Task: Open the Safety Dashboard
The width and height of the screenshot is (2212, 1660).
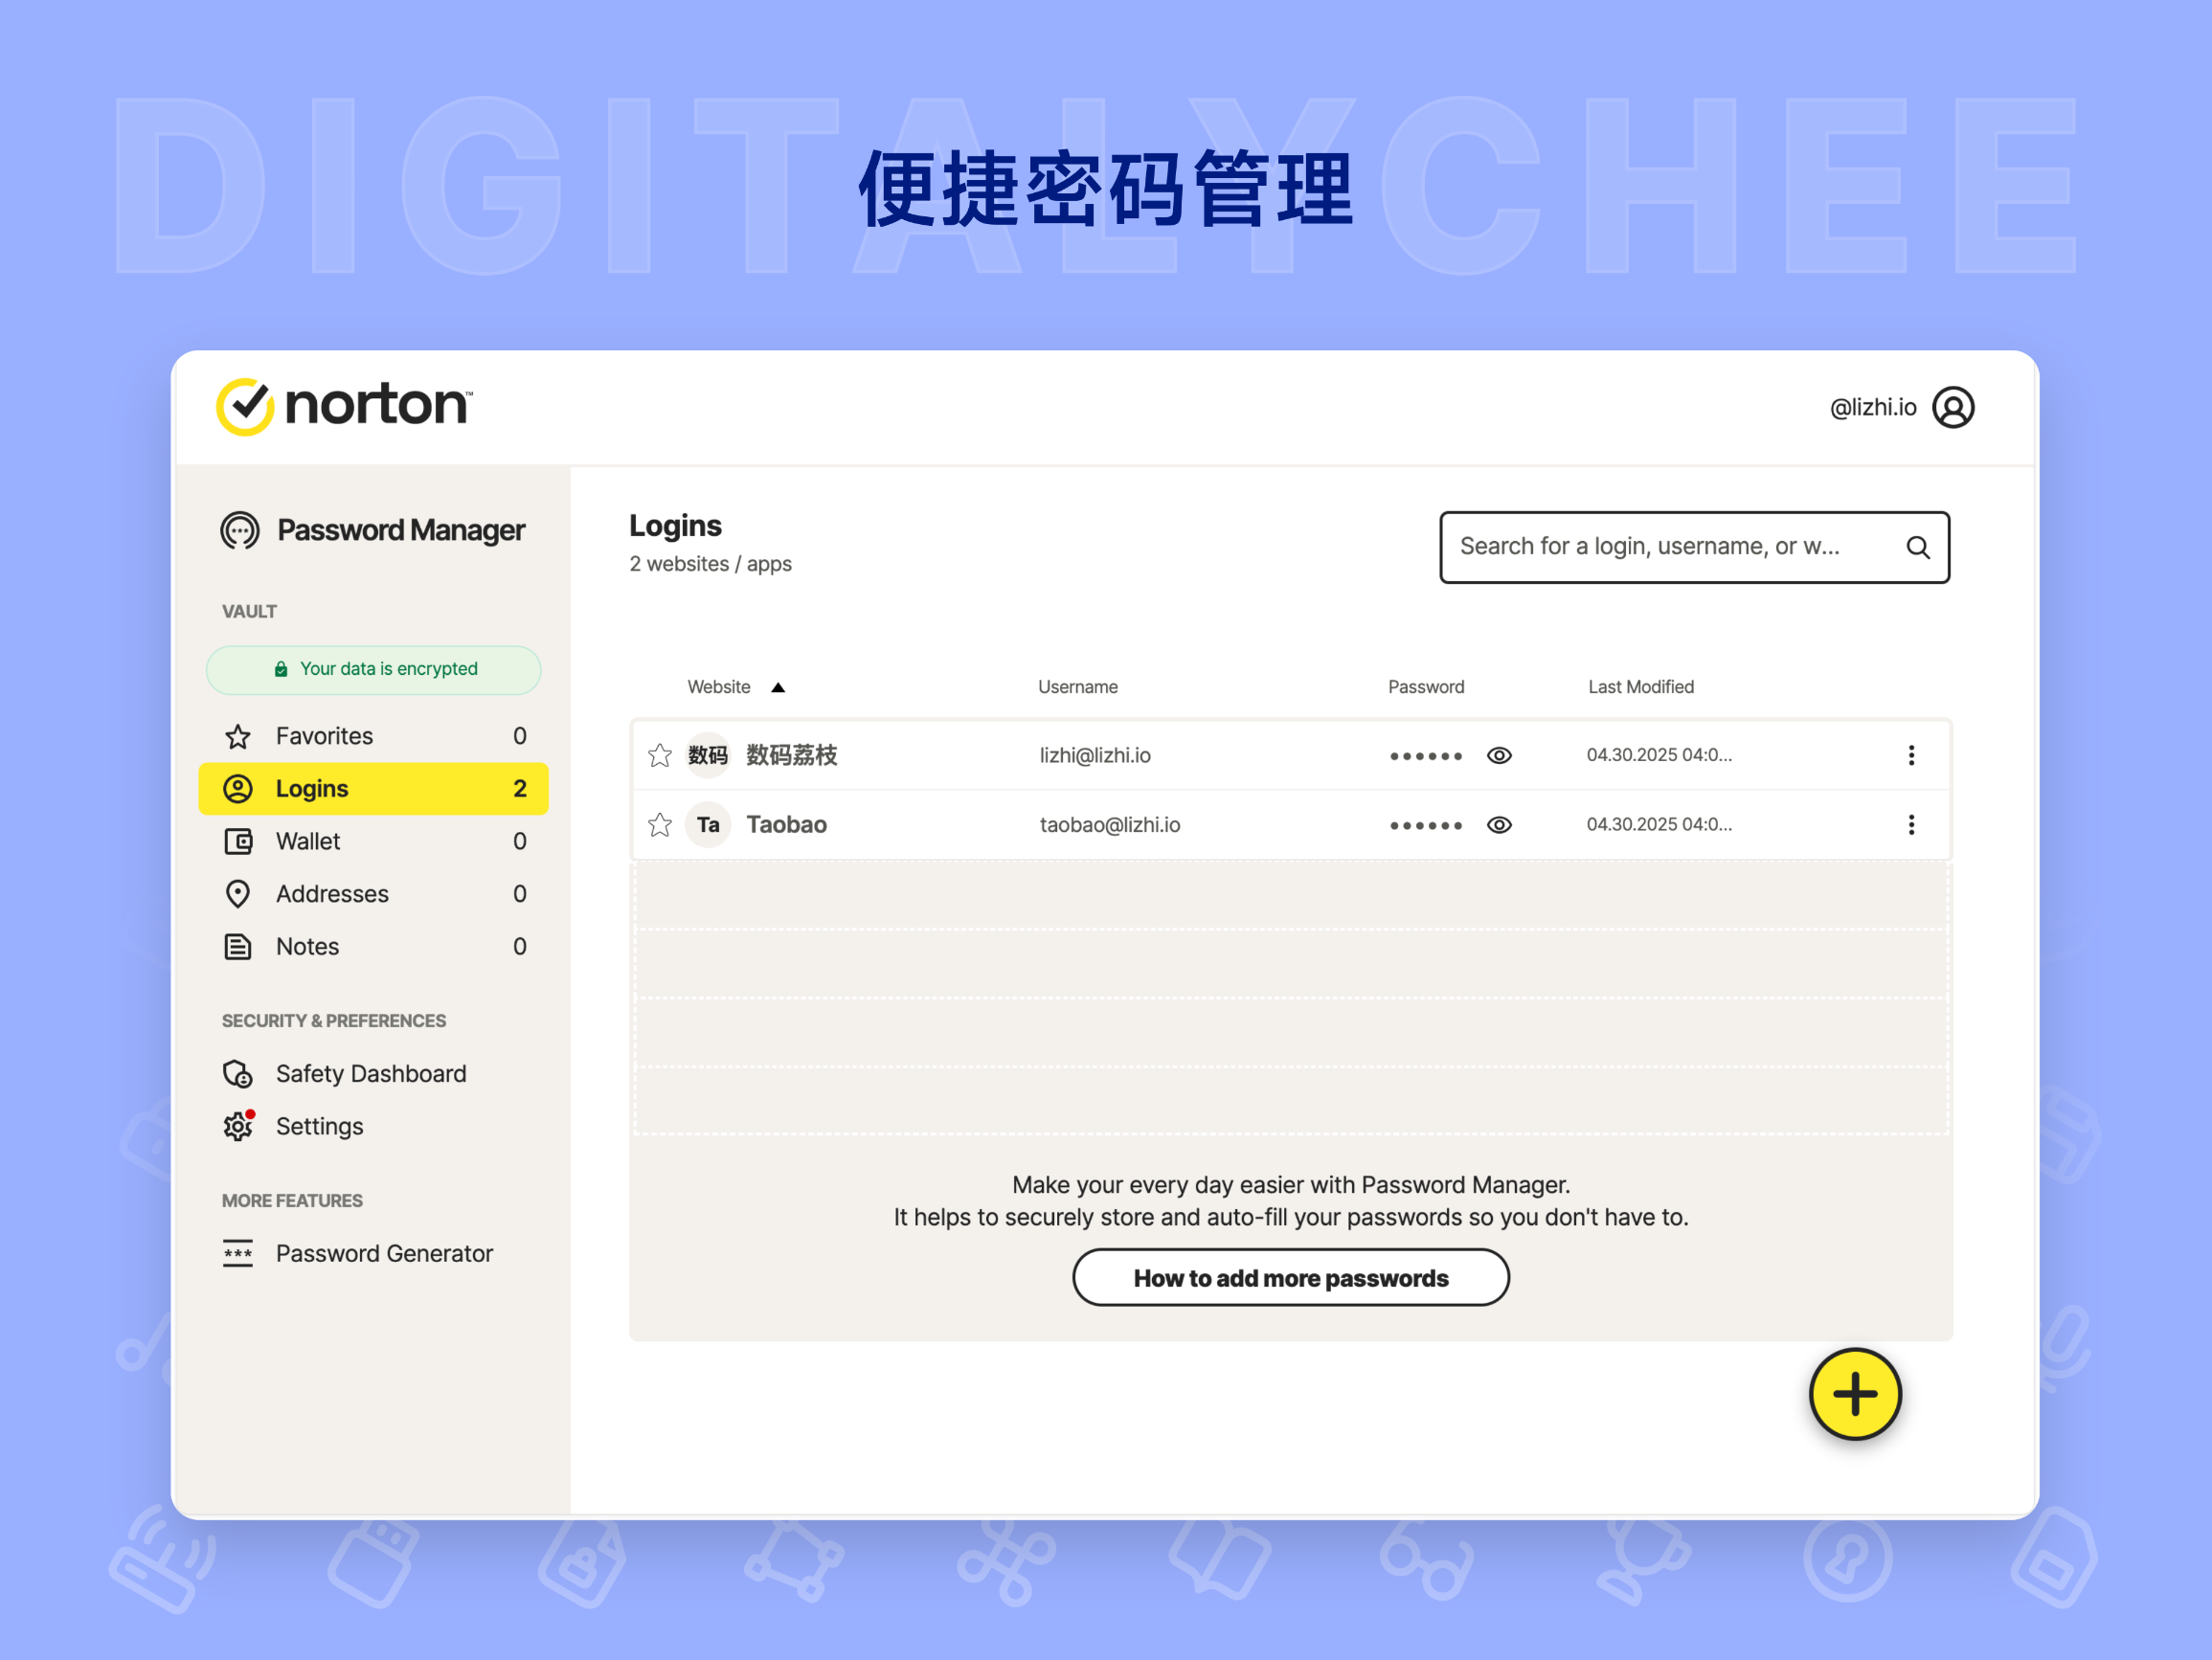Action: pos(370,1073)
